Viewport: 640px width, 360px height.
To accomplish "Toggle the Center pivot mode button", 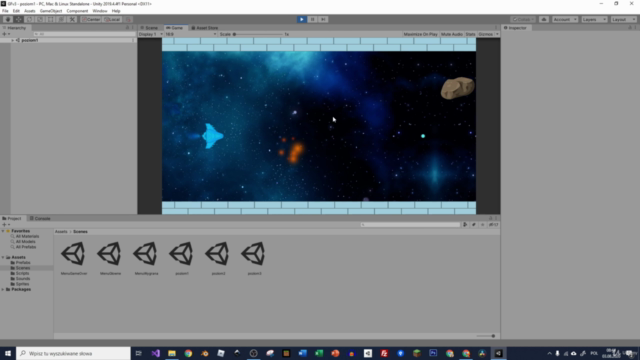I will pos(91,19).
